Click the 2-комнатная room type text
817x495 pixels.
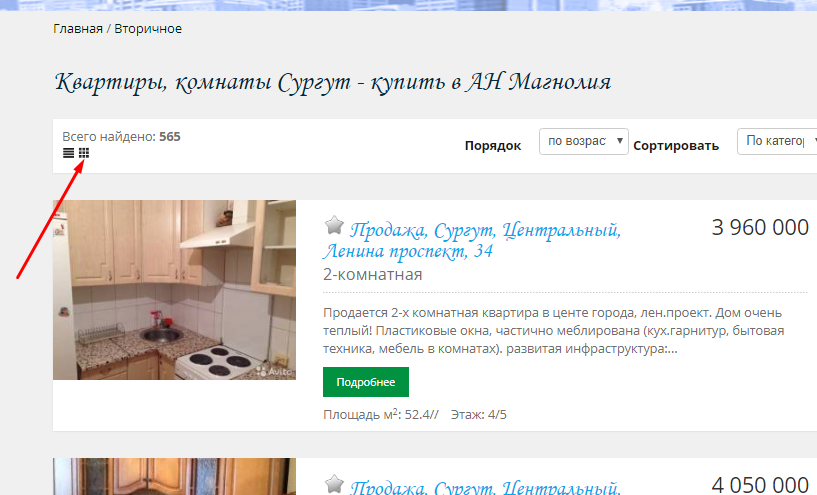tap(373, 275)
